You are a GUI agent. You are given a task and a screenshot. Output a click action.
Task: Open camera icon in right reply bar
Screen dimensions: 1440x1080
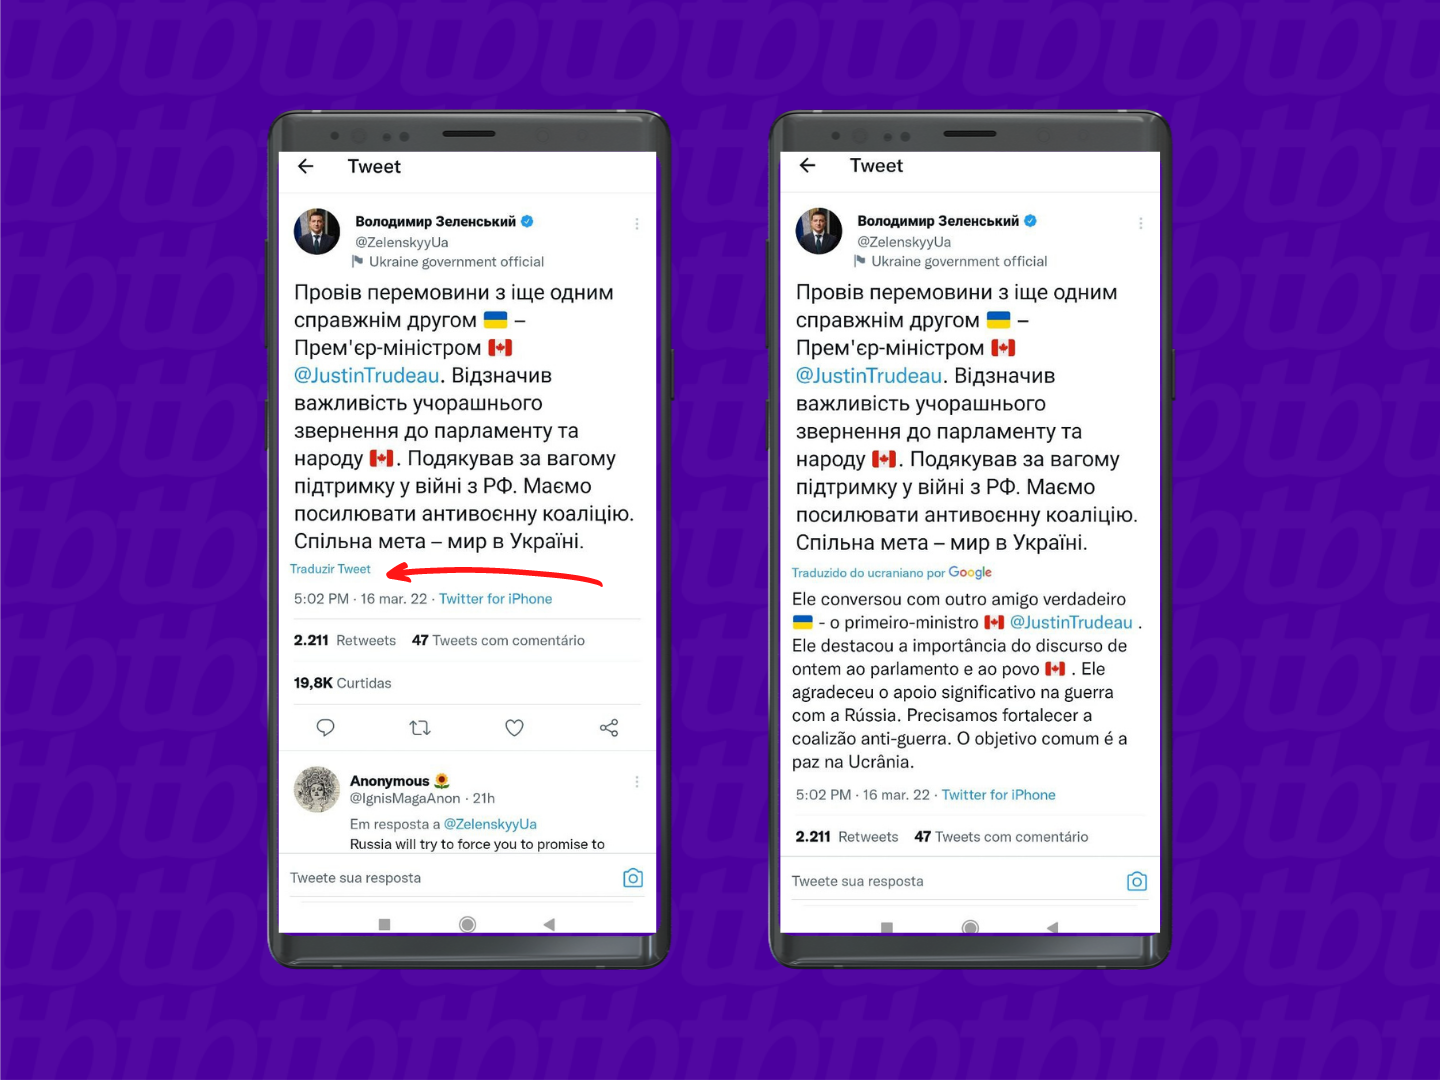pos(1137,881)
